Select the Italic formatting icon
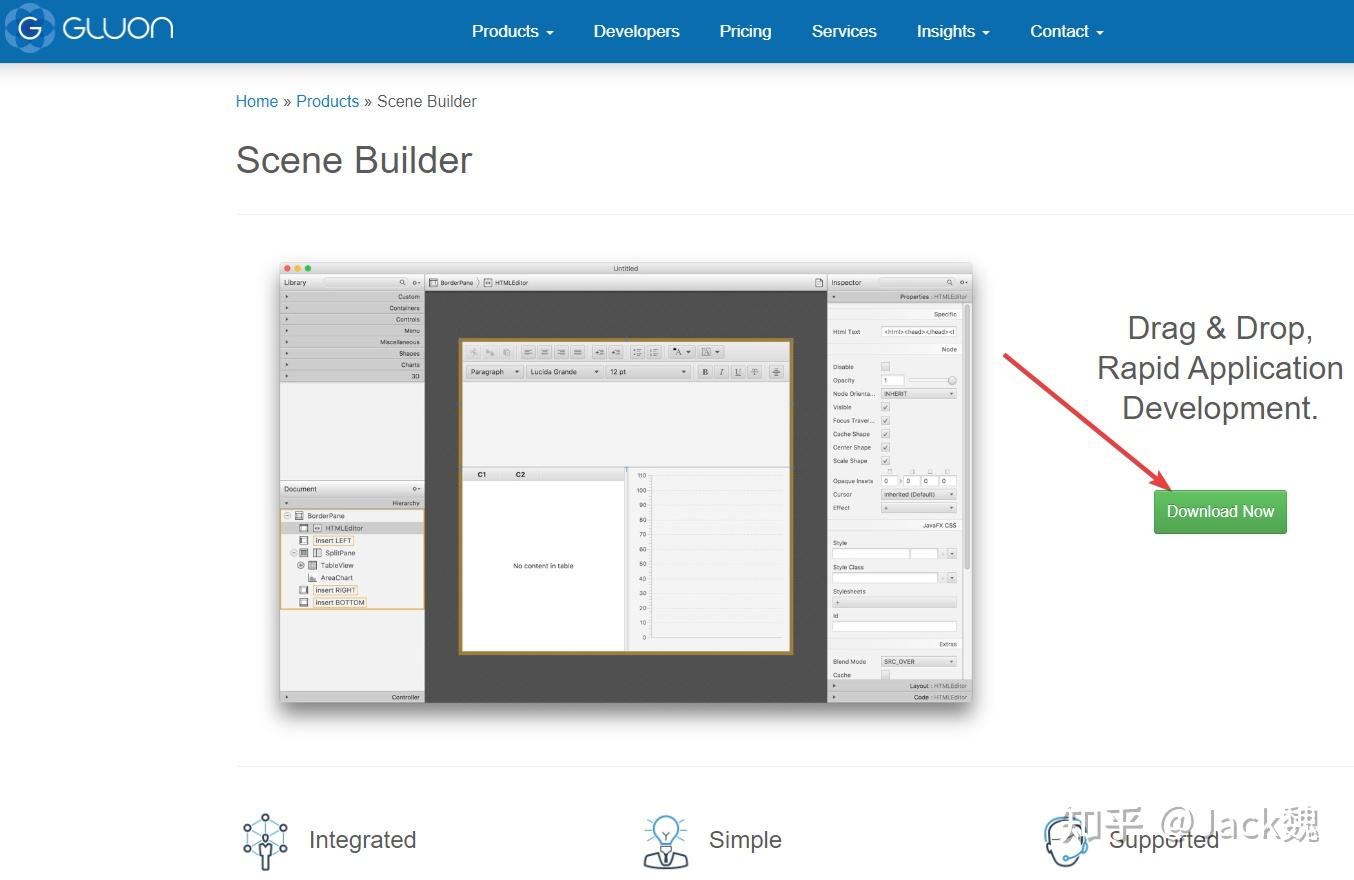Image resolution: width=1354 pixels, height=880 pixels. pyautogui.click(x=722, y=372)
